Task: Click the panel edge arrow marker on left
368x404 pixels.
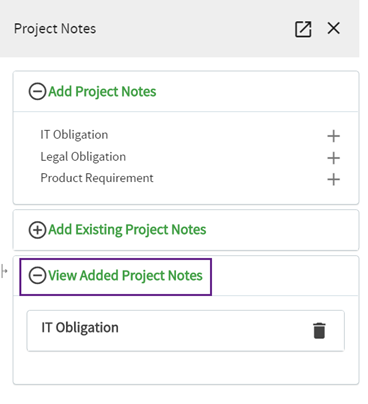Action: [4, 271]
